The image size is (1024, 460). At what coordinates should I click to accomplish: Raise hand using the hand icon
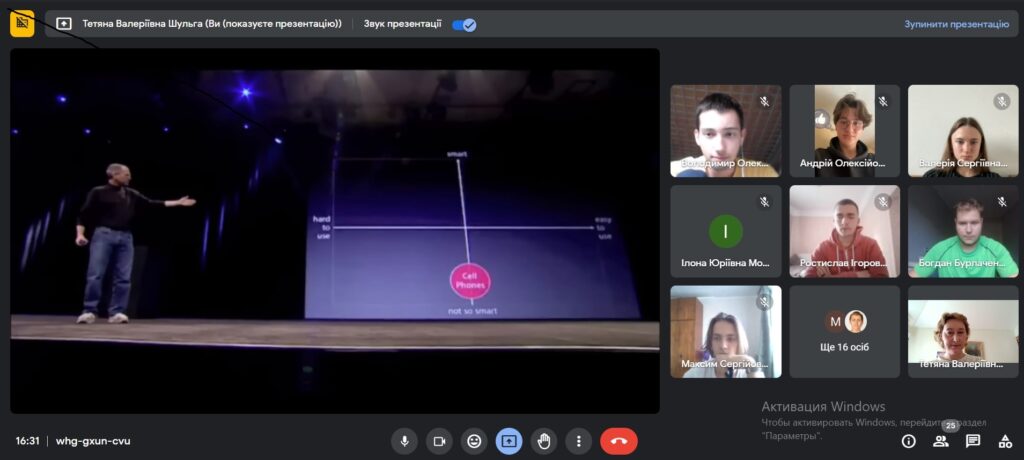544,442
